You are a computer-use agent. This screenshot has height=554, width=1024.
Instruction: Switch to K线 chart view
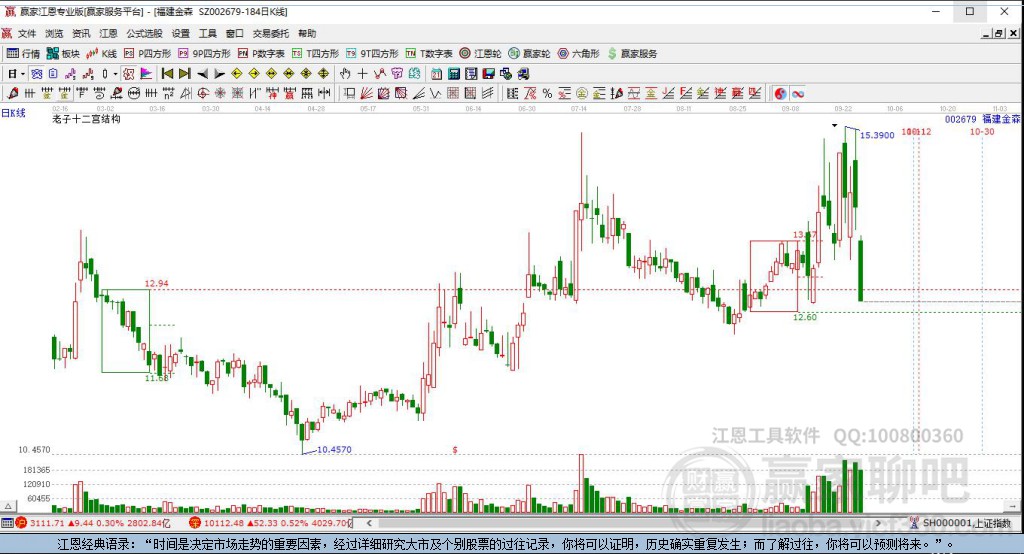101,54
